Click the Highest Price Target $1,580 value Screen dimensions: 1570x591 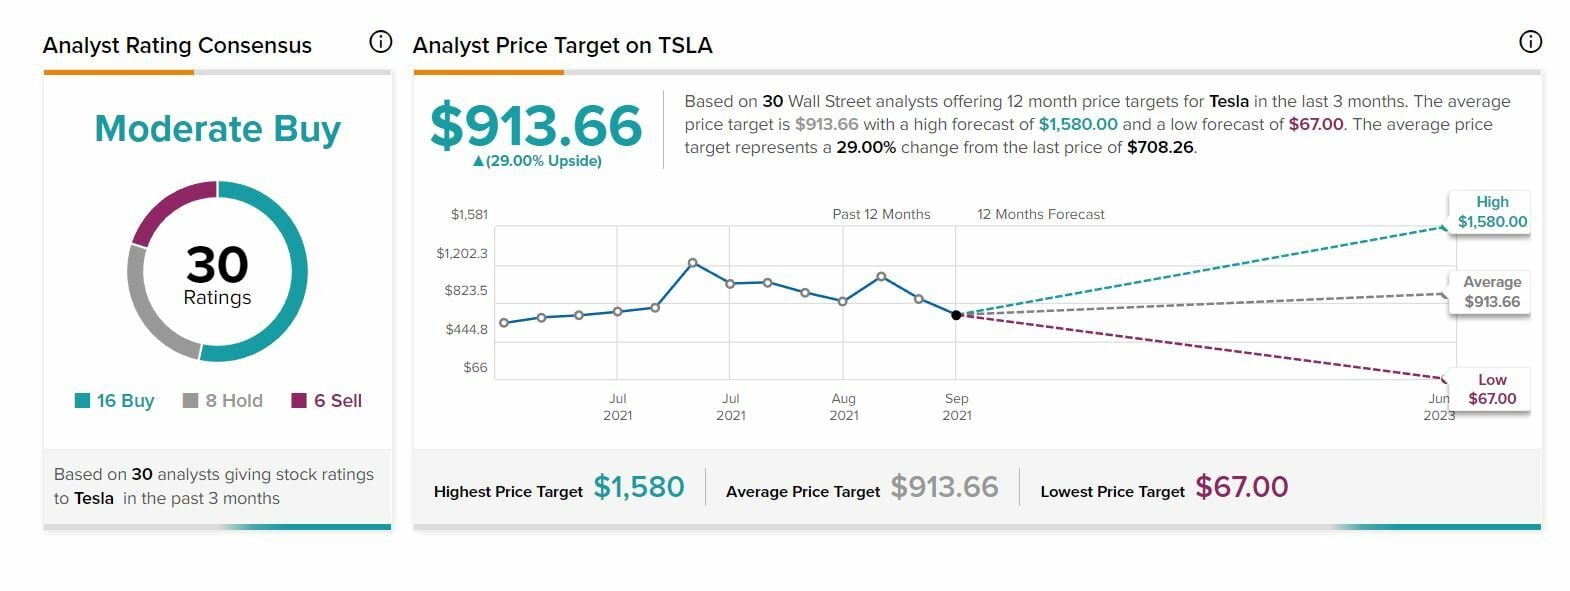639,487
